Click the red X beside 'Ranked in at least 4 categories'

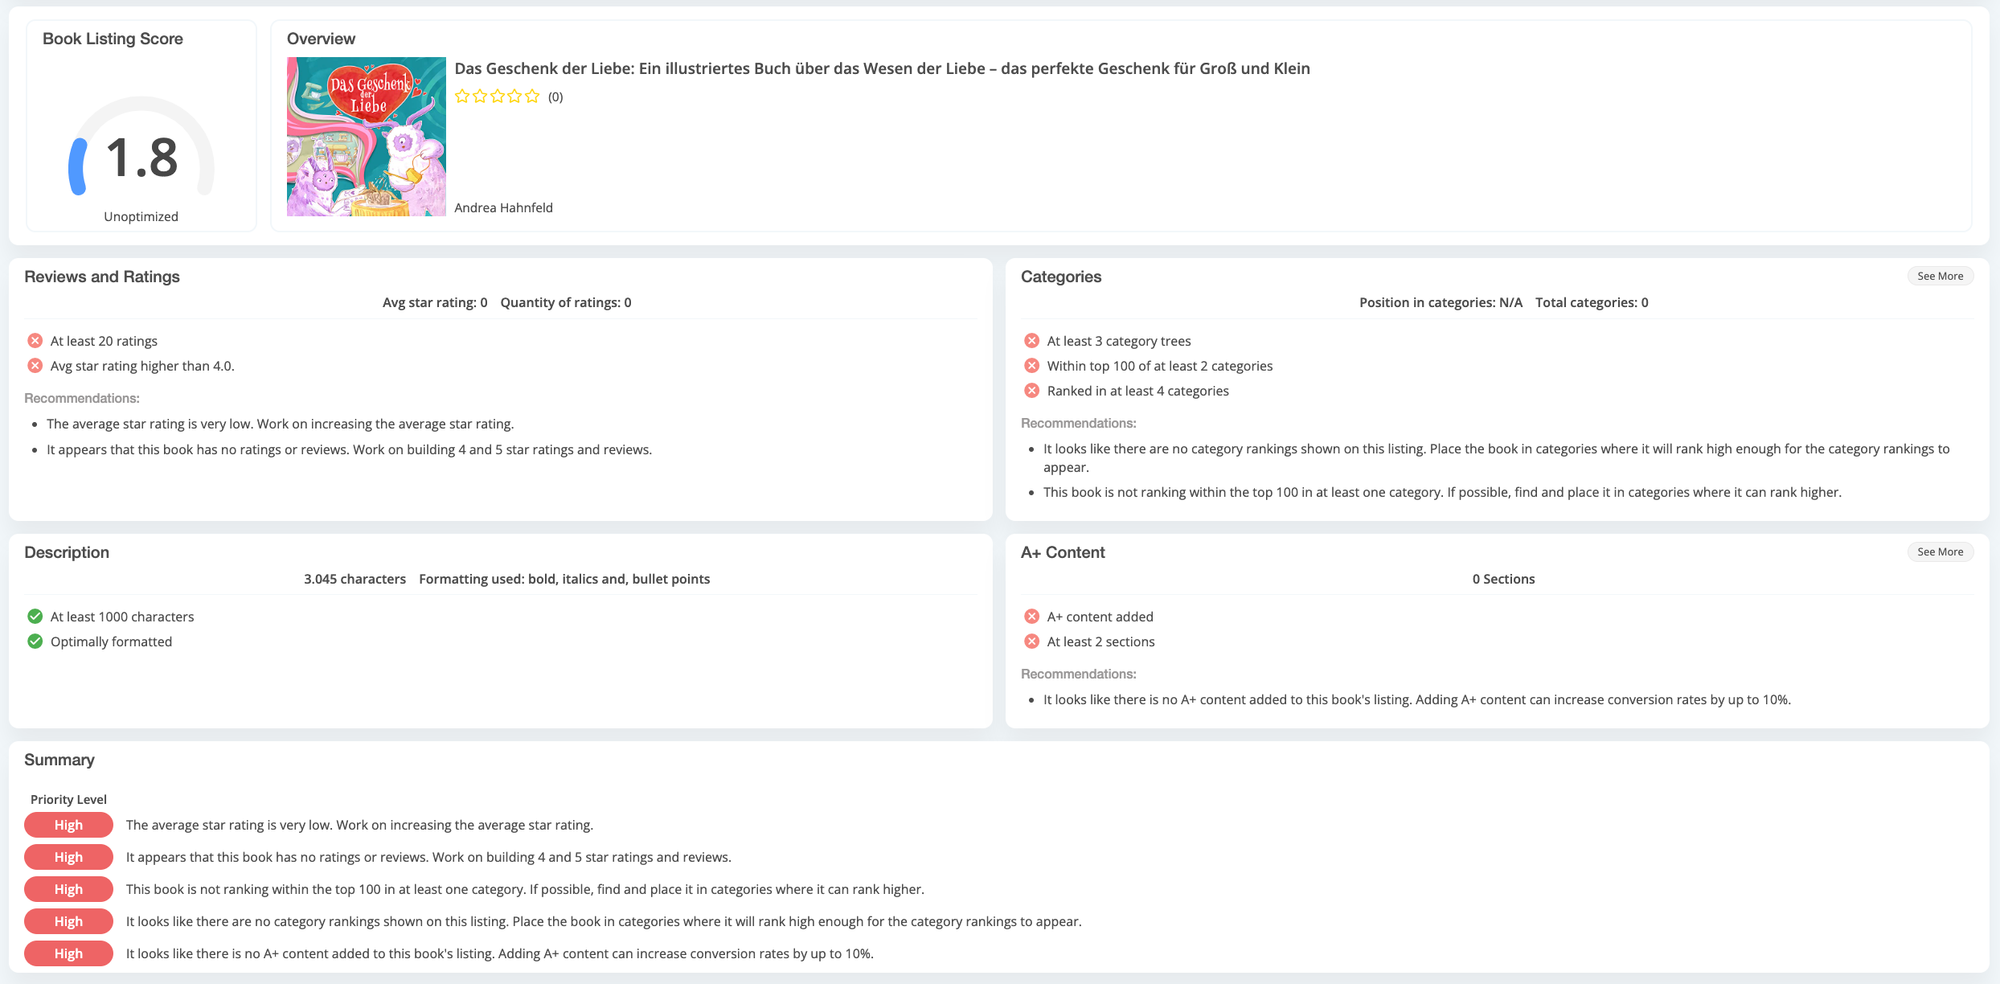pos(1031,390)
